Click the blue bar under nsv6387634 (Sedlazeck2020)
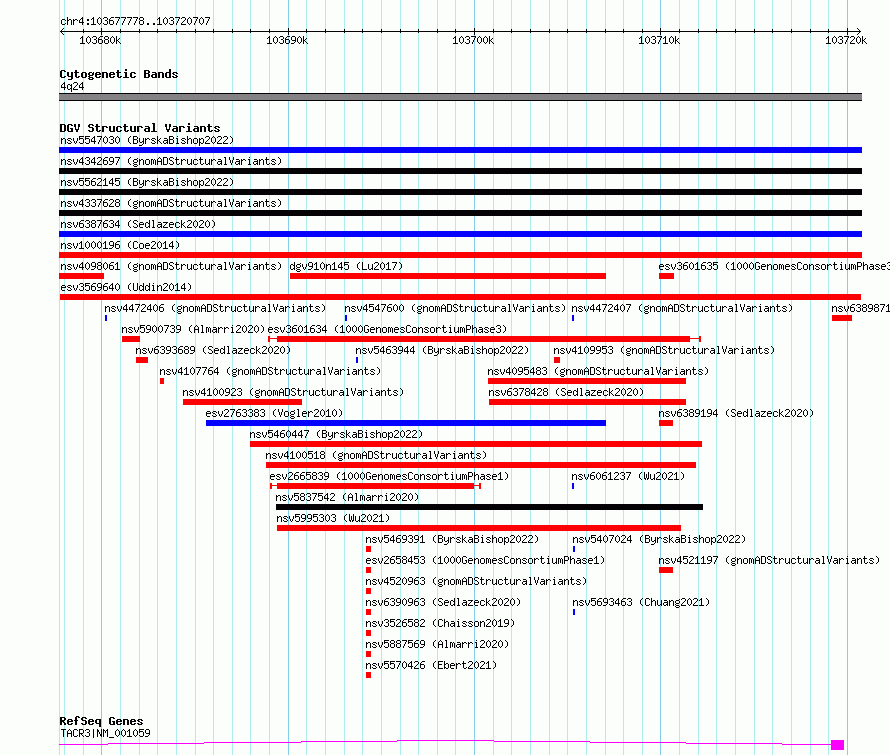Screen dimensions: 890x755 click(x=460, y=234)
